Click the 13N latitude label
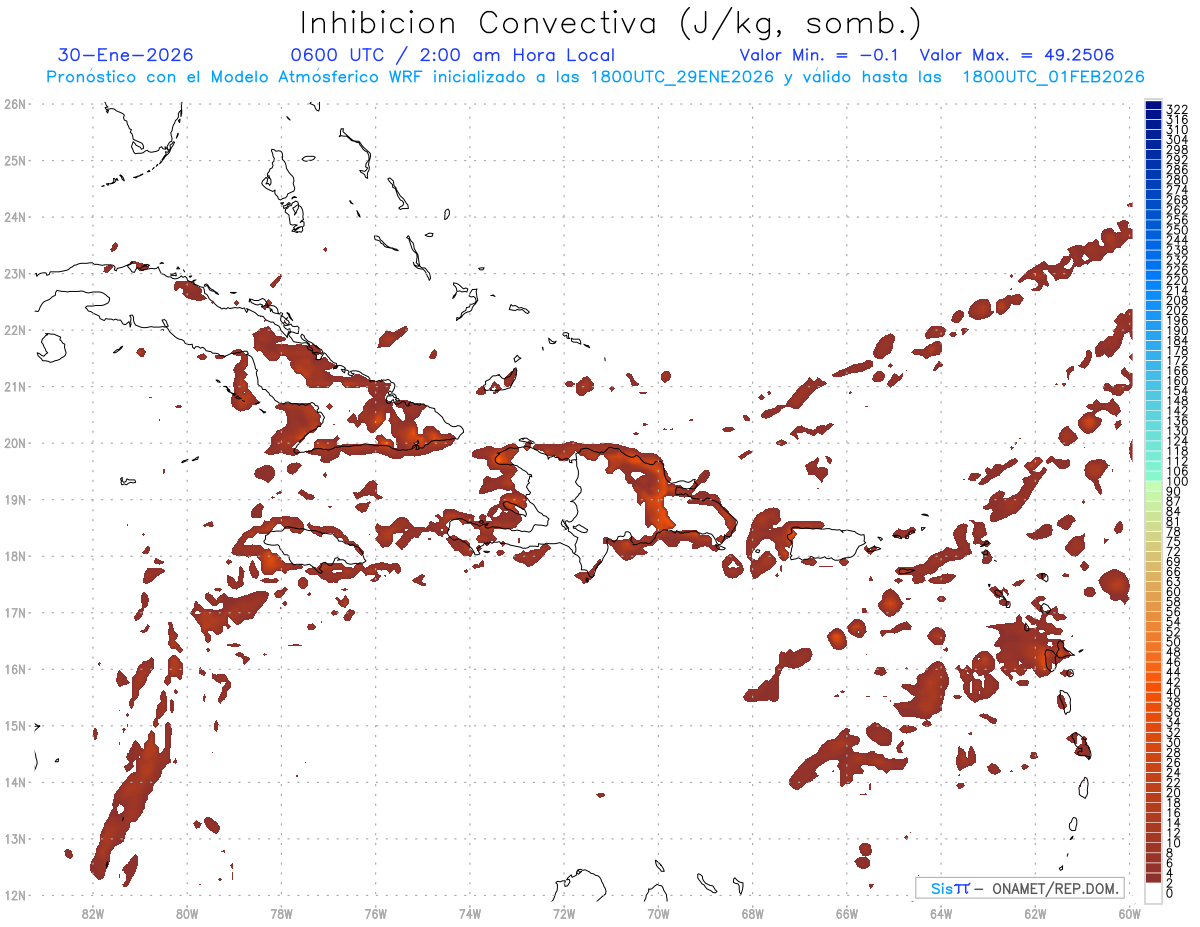 [14, 838]
